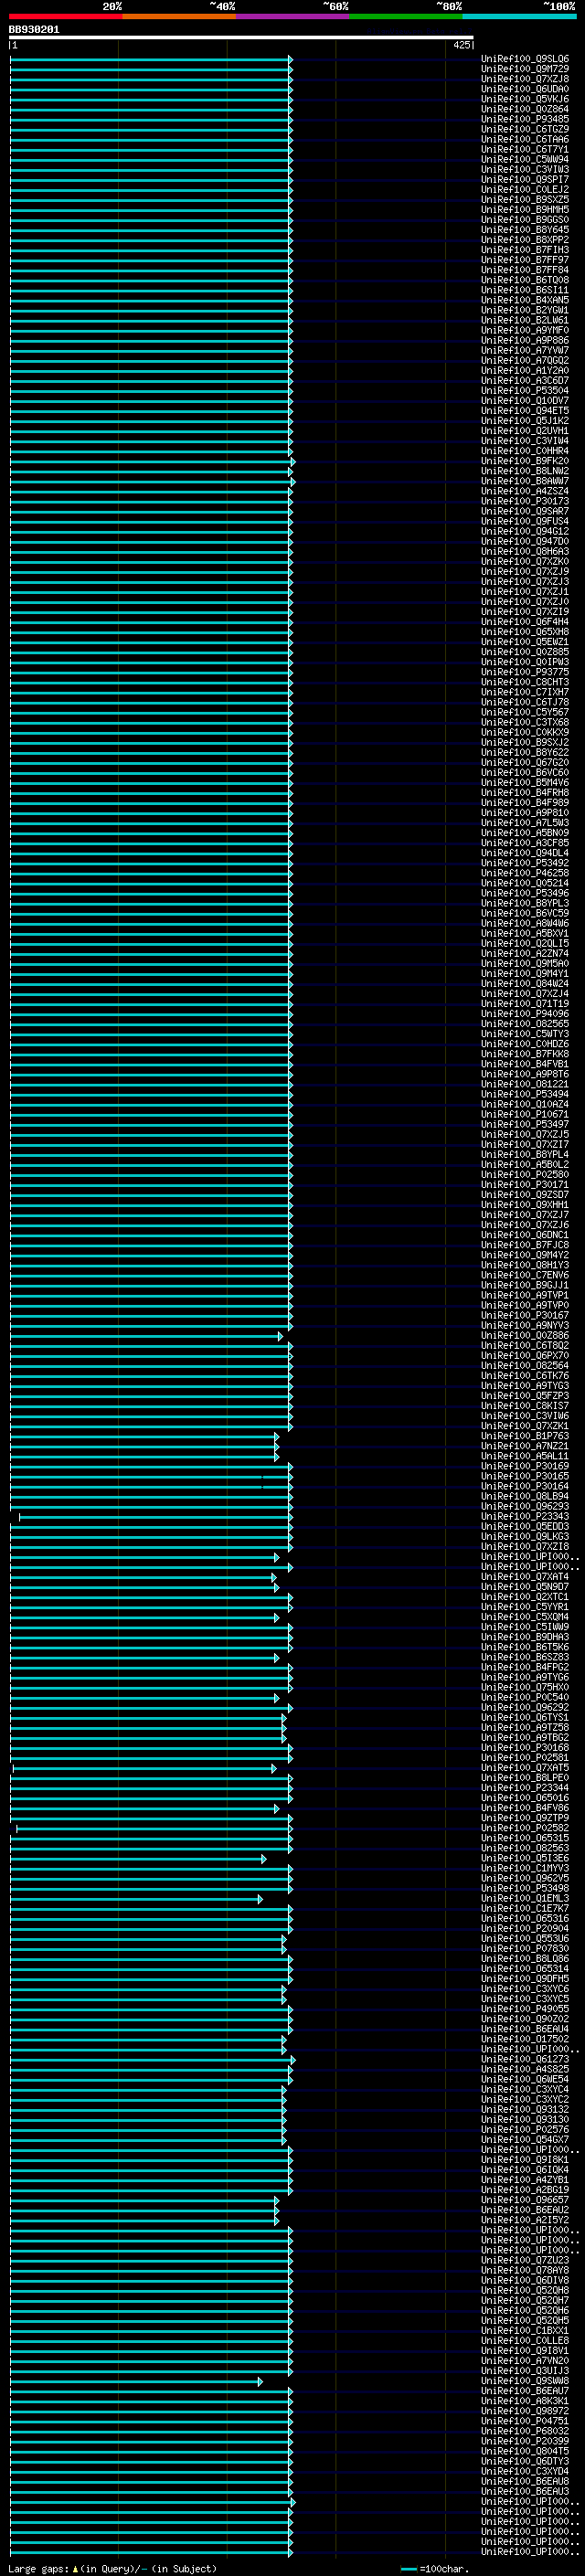Select hit label UniRef100_Q96293

(x=525, y=1507)
